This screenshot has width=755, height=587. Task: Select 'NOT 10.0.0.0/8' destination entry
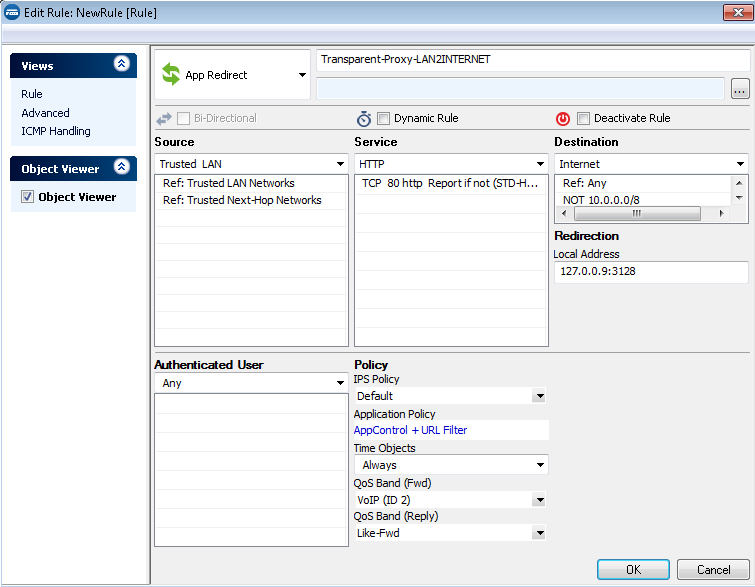(643, 200)
